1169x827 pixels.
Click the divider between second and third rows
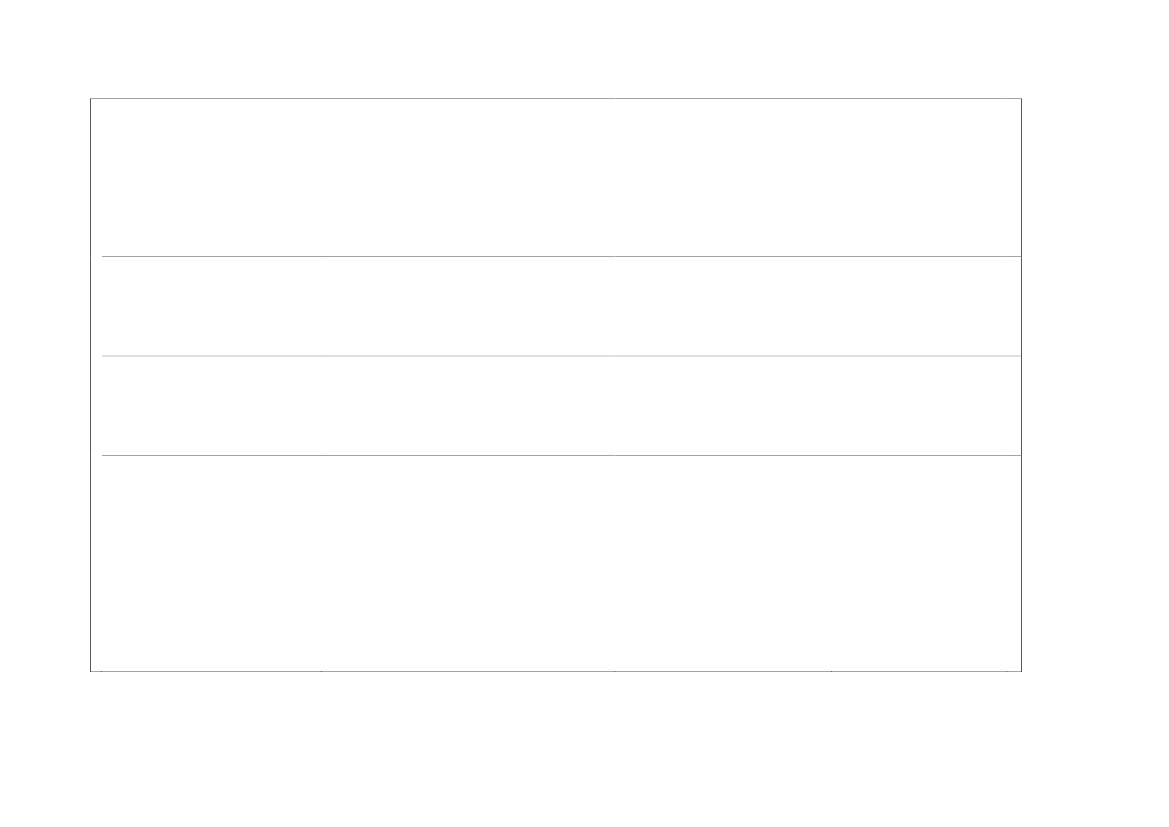click(560, 356)
